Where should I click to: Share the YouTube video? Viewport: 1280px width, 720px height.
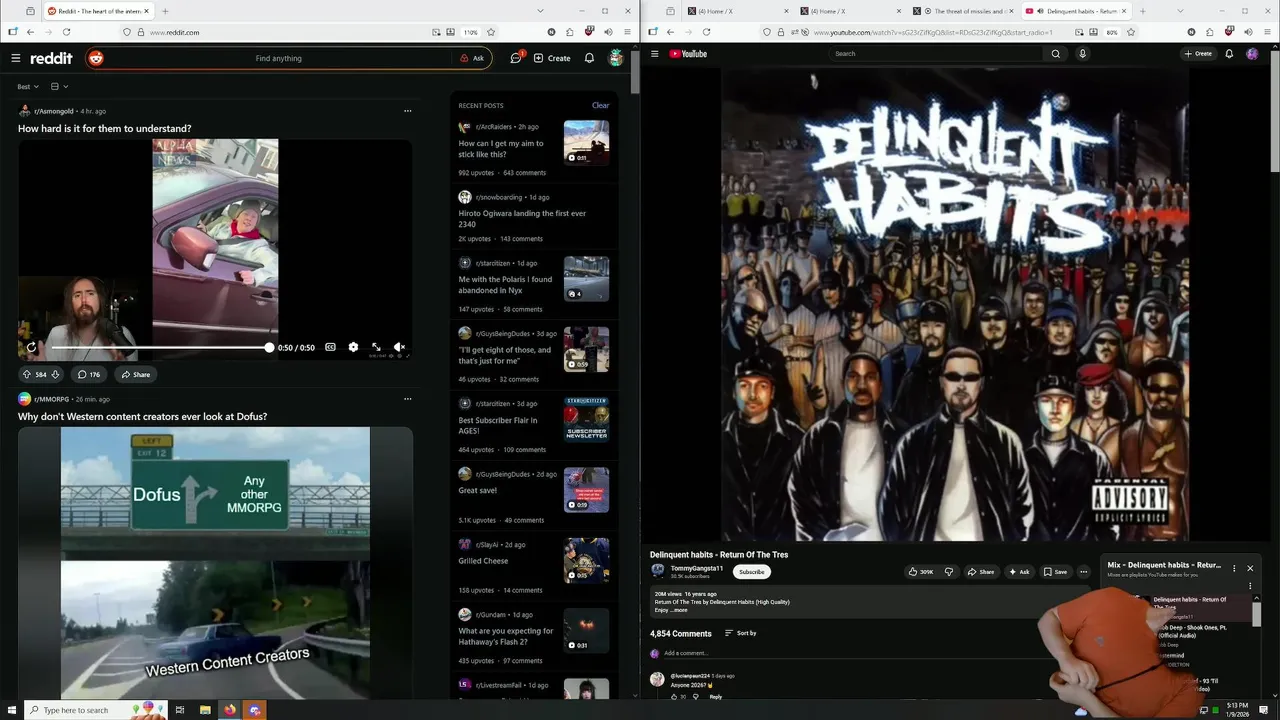point(981,572)
